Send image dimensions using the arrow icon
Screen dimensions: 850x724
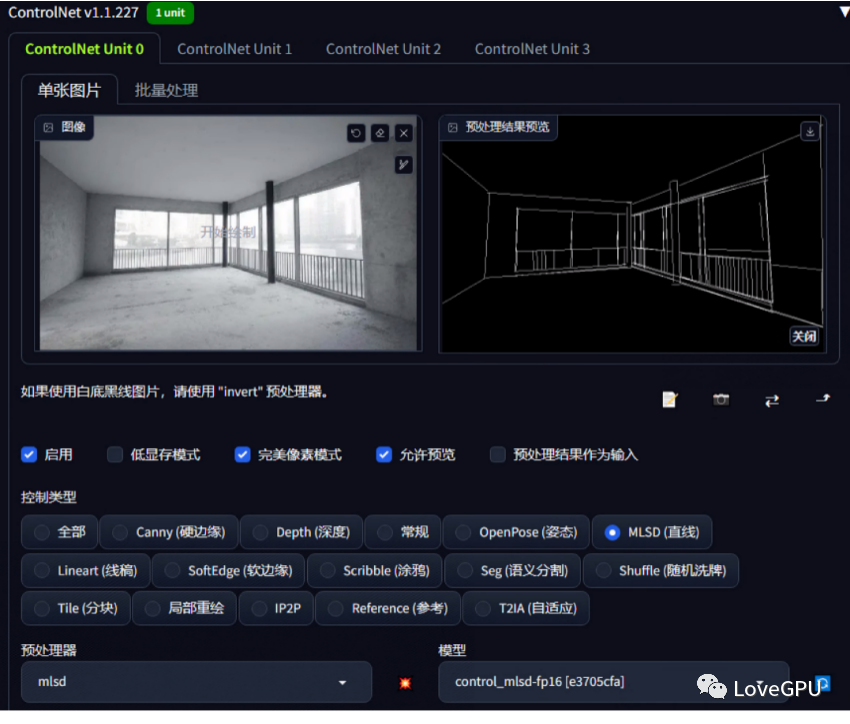pyautogui.click(x=822, y=399)
